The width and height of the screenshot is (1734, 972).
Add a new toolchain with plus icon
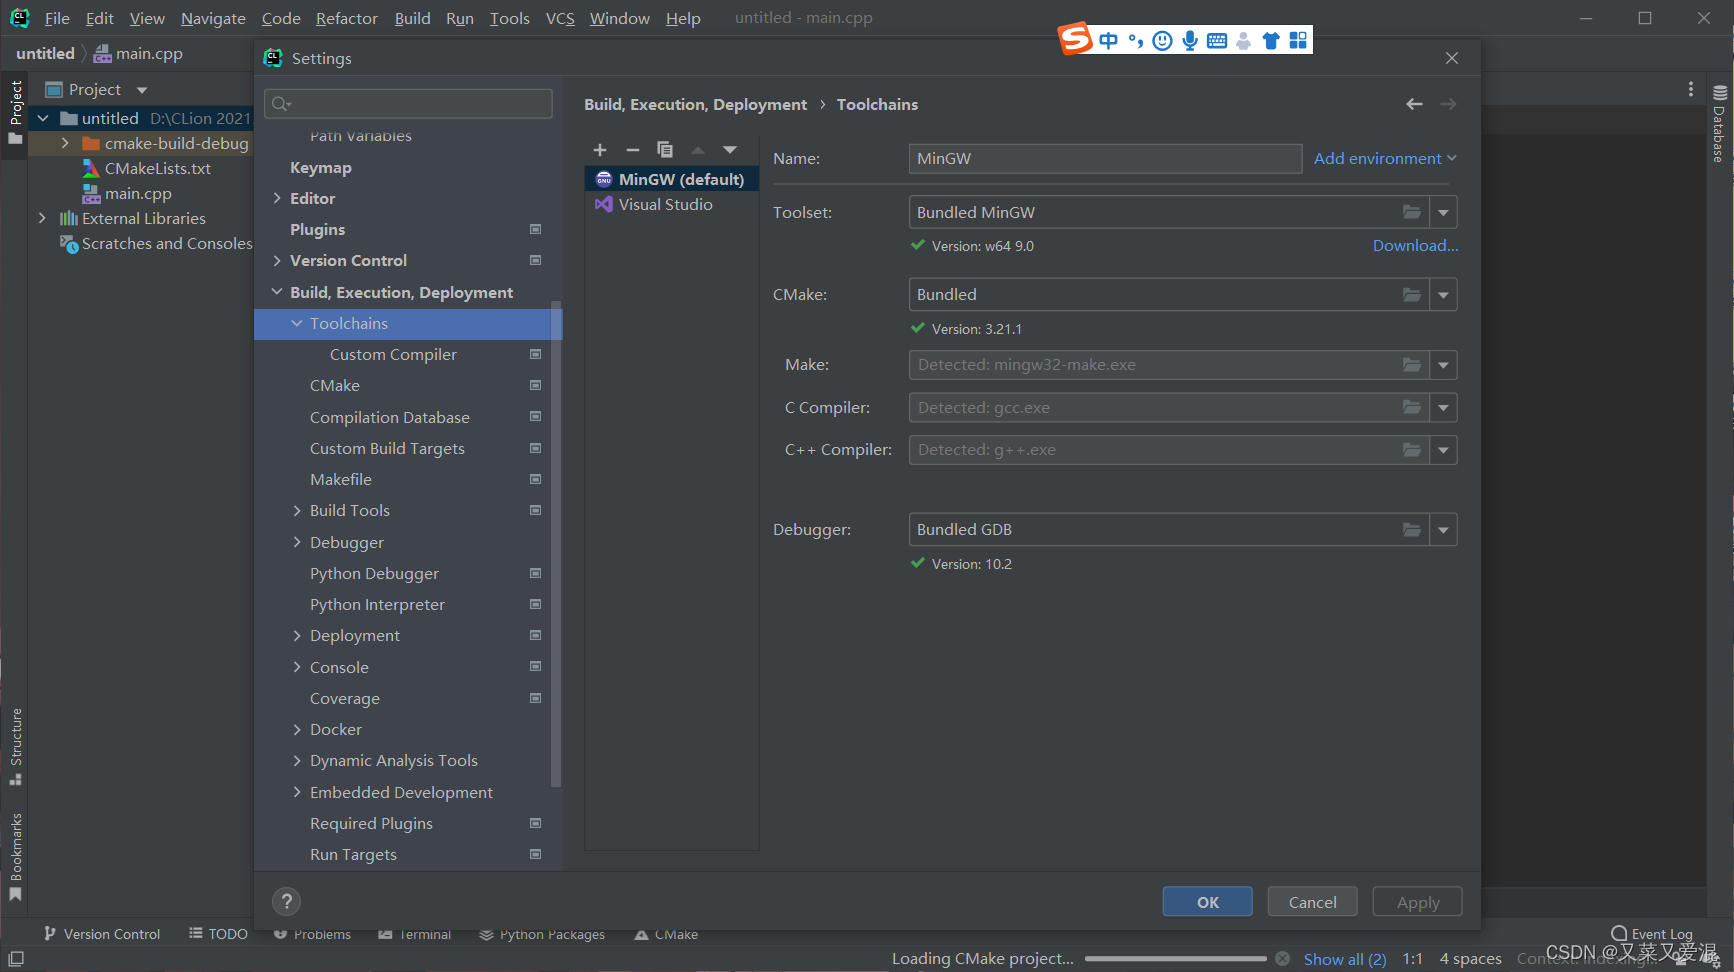pyautogui.click(x=600, y=150)
